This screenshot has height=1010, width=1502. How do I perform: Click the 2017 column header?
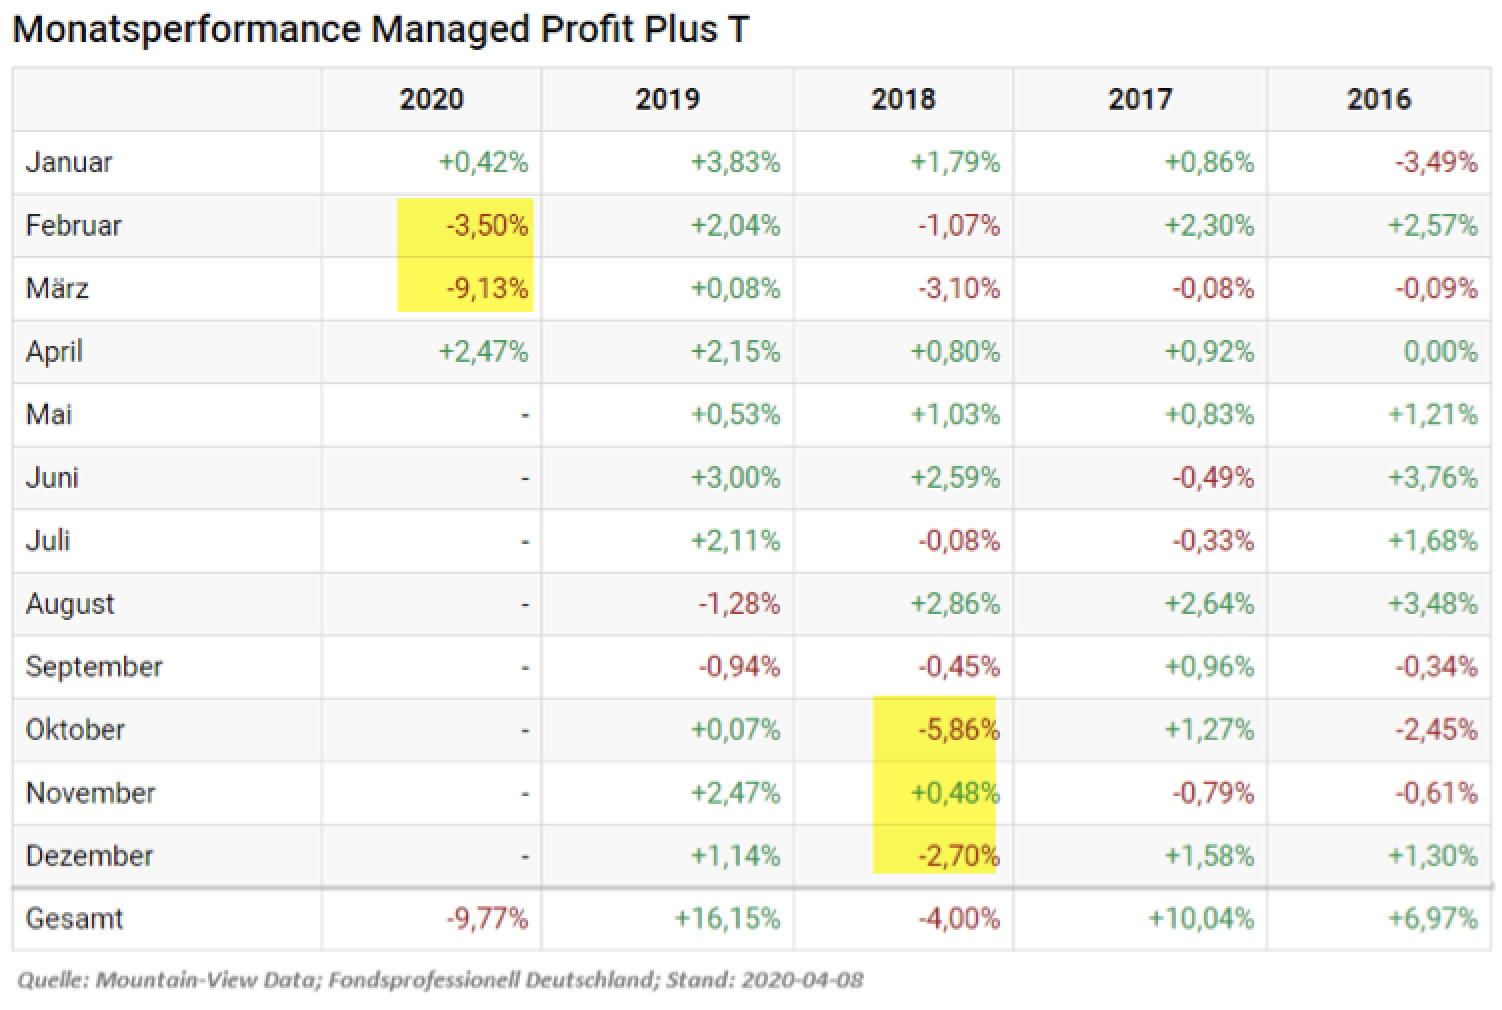click(x=1140, y=99)
